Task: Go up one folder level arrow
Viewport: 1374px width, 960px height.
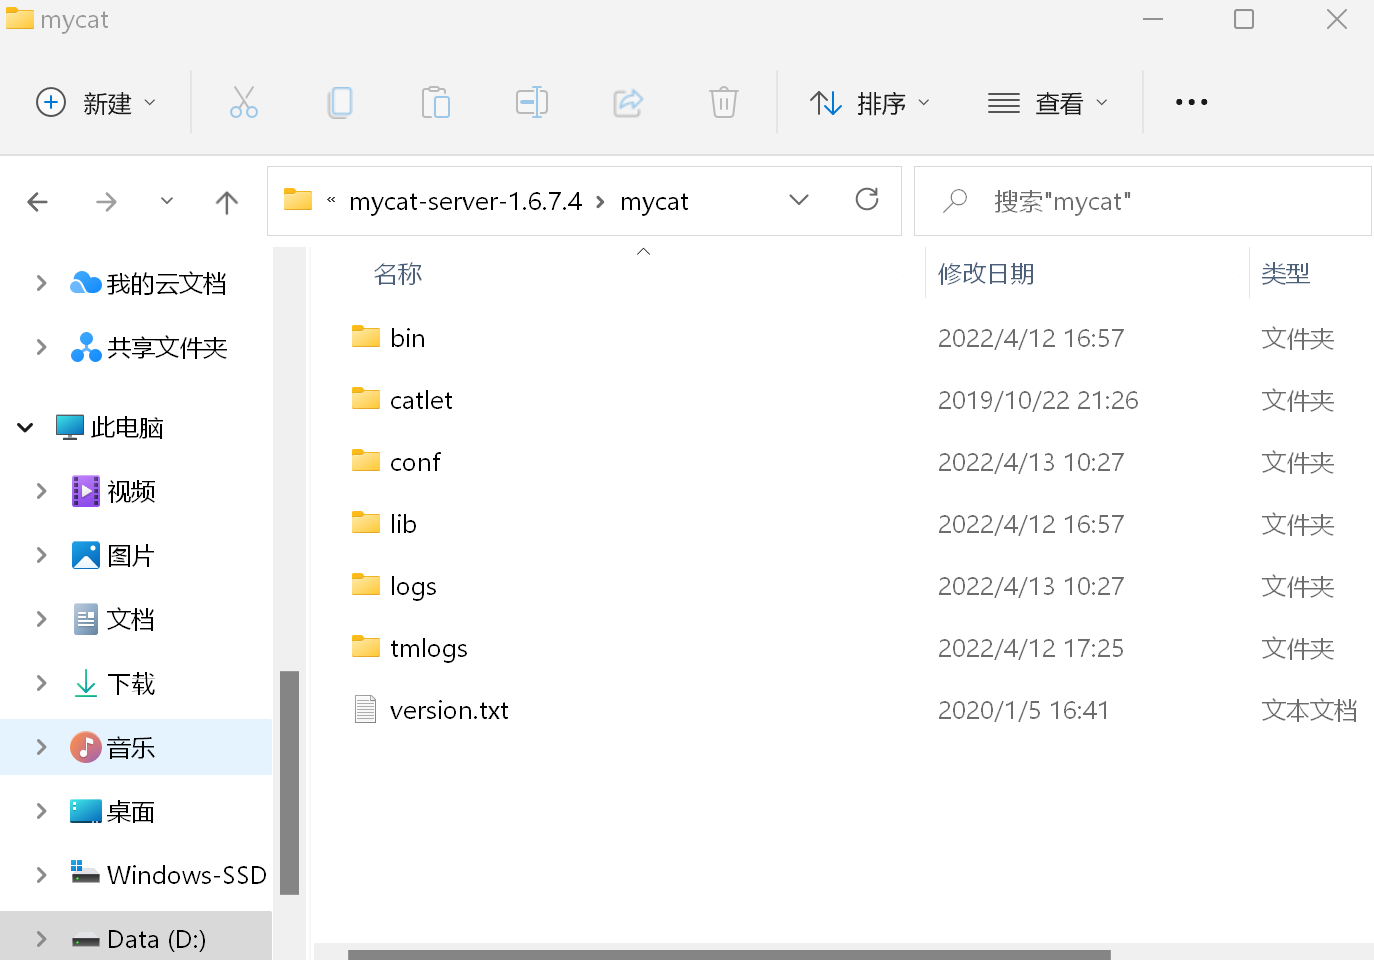Action: (x=227, y=202)
